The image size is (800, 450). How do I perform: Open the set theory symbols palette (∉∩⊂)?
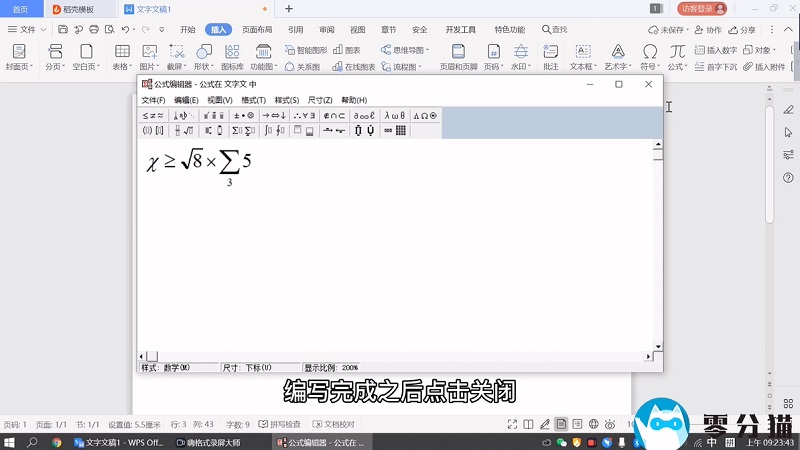334,115
